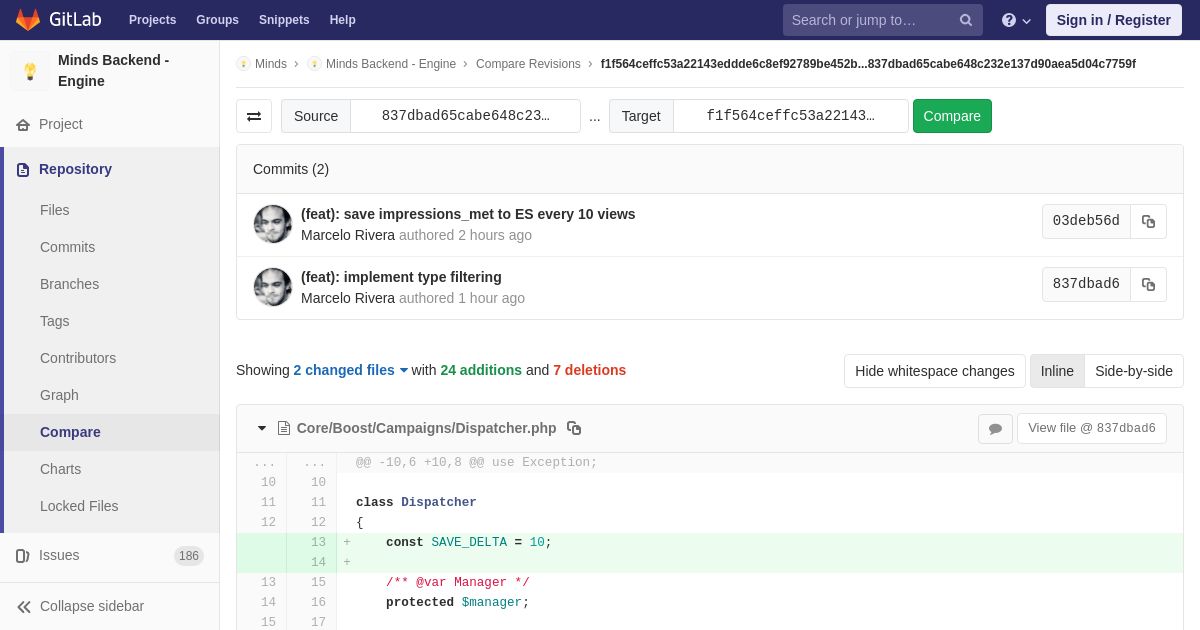
Task: Click Collapse sidebar text
Action: (x=92, y=606)
